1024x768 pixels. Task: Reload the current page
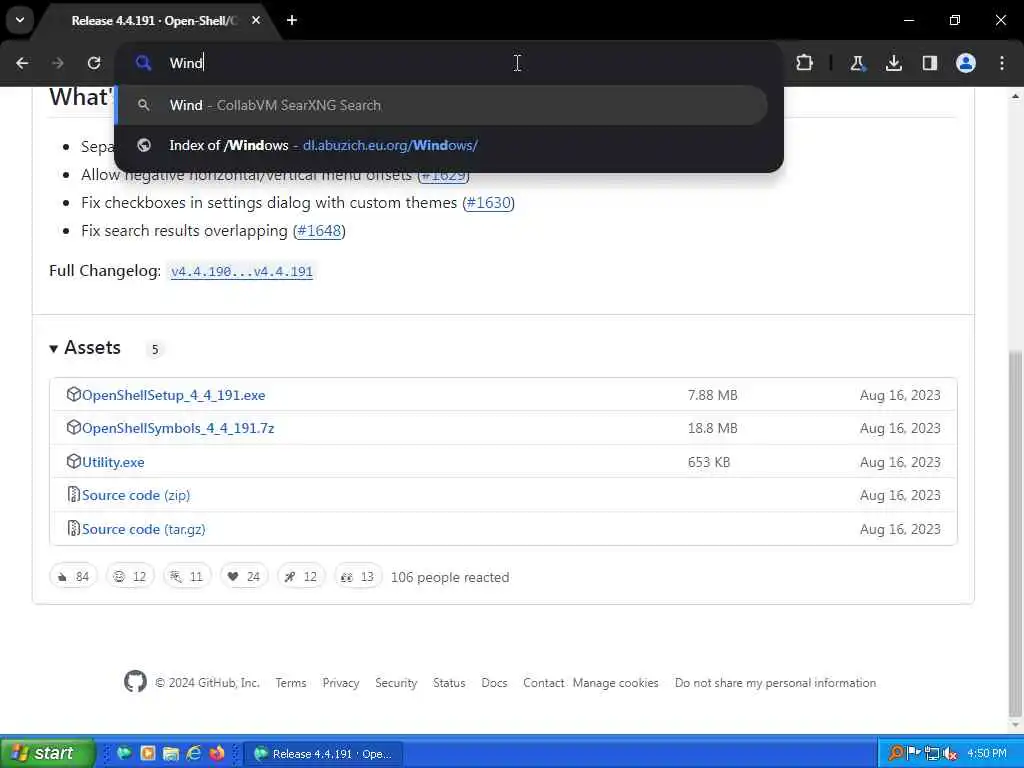click(x=94, y=63)
